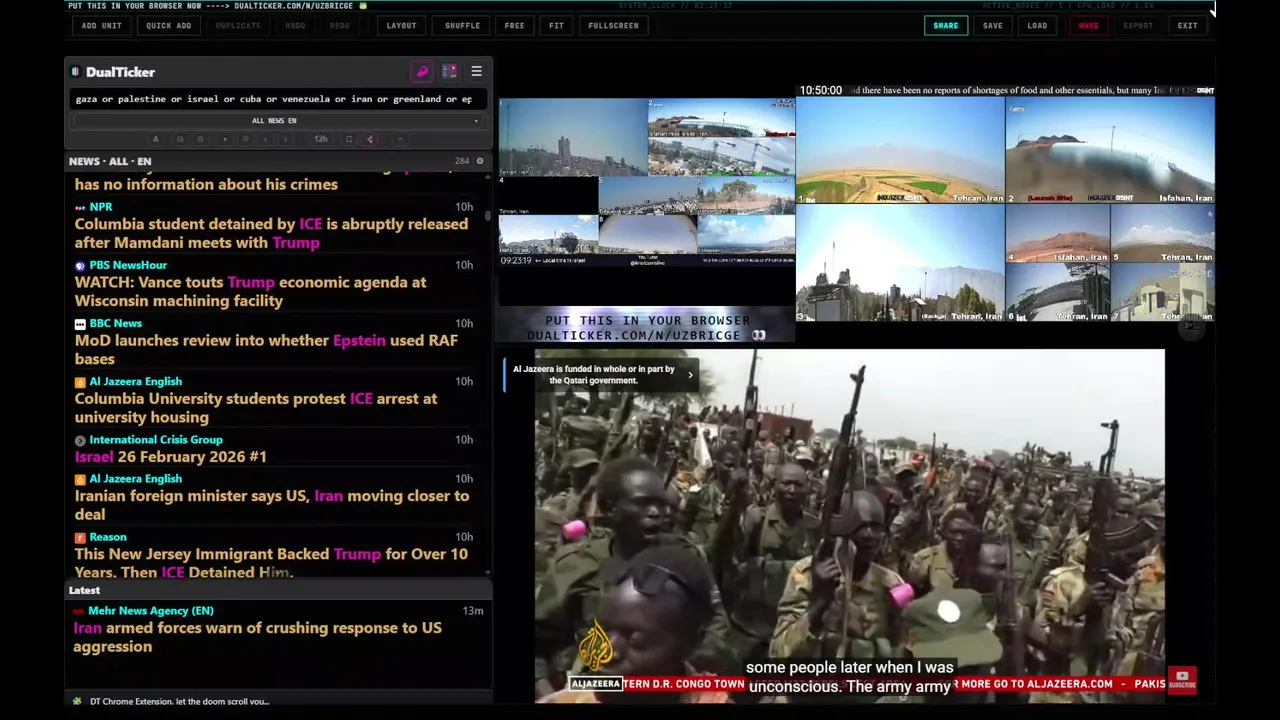The width and height of the screenshot is (1280, 720).
Task: Open Israel 26 February 2026 #1 headline
Action: coord(170,456)
